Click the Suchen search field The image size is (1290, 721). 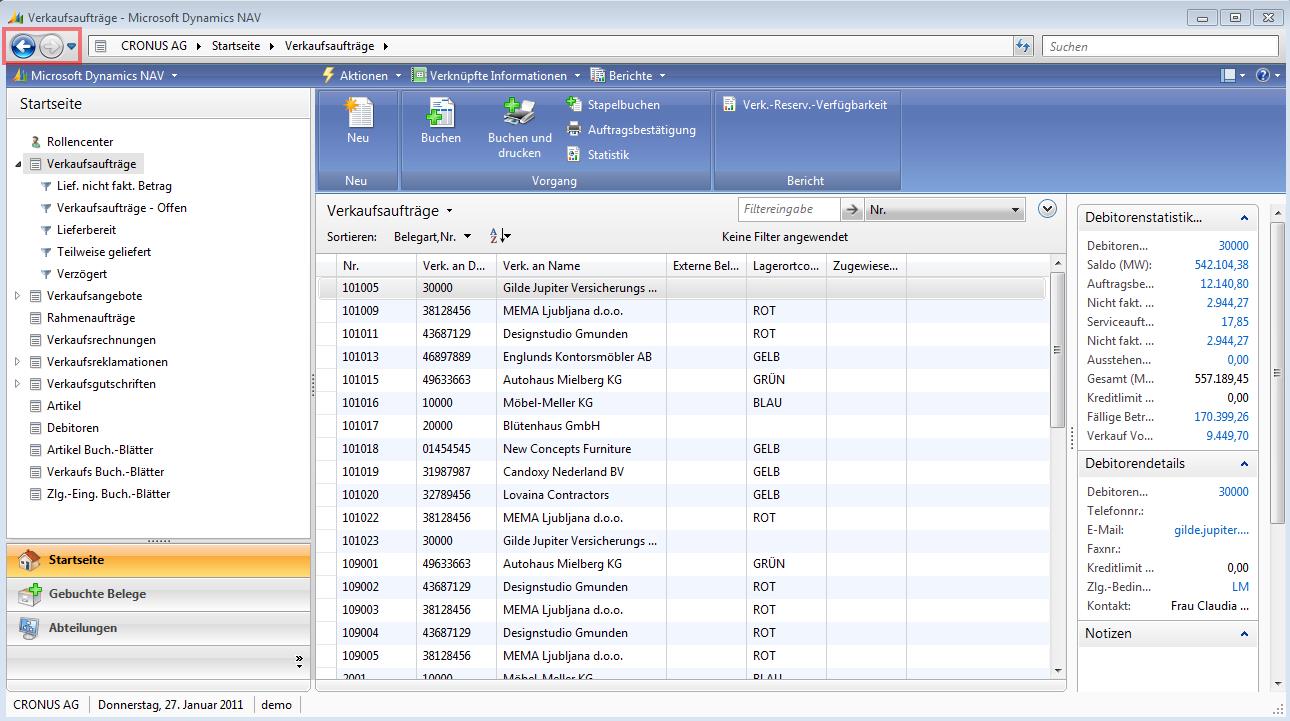point(1160,46)
